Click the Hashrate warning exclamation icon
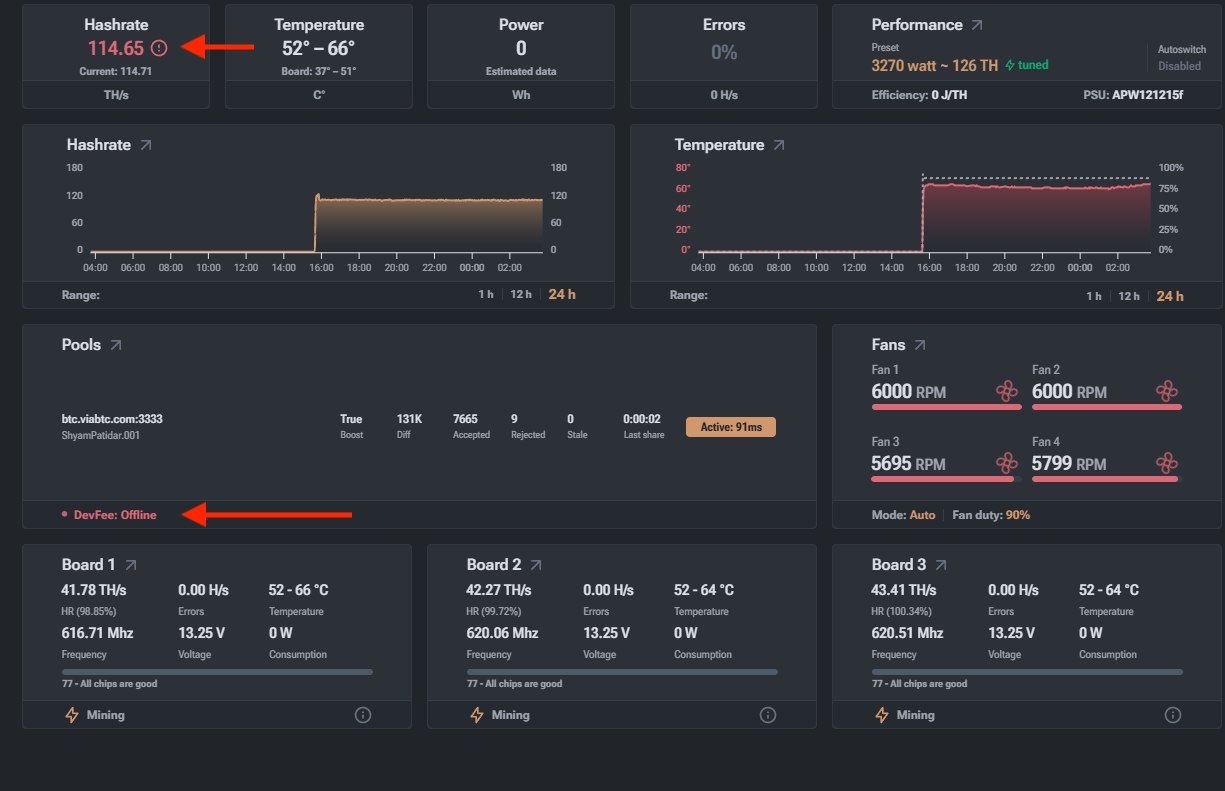1225x791 pixels. [158, 48]
